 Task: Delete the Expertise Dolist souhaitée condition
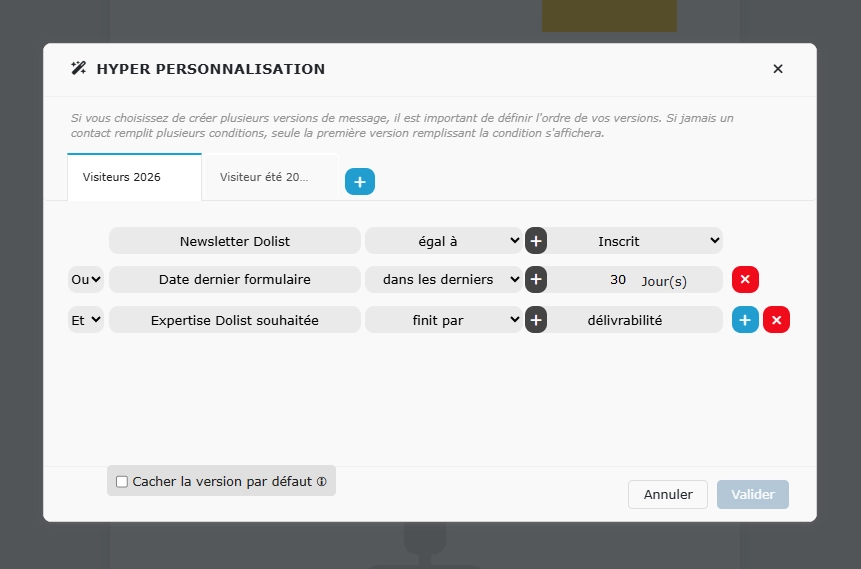776,320
